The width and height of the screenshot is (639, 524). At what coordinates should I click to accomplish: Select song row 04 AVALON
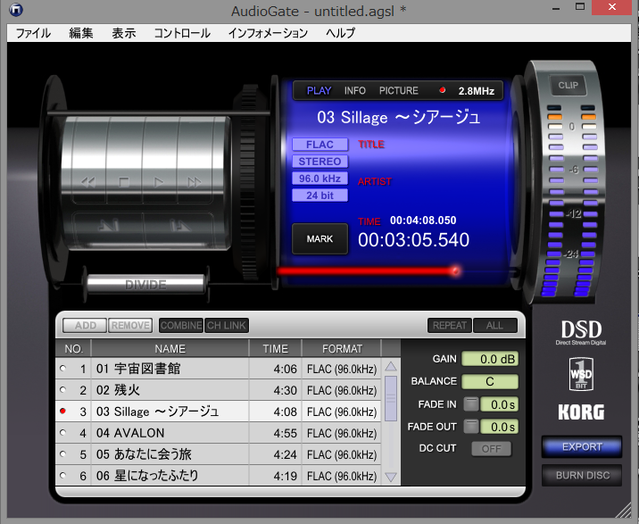pos(218,433)
